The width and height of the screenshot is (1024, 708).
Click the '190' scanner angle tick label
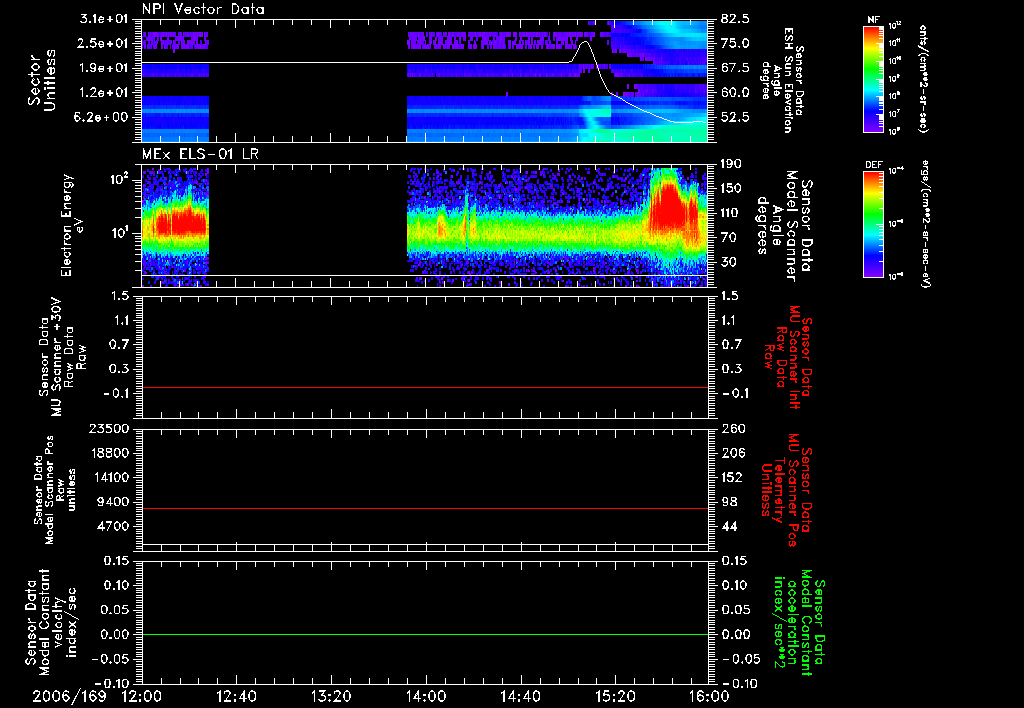click(733, 164)
